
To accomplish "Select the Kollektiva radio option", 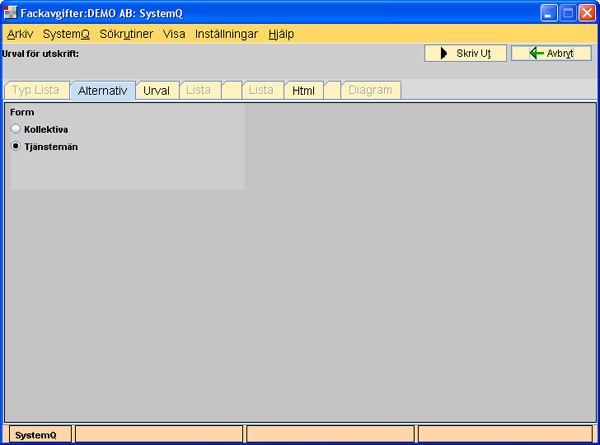I will [16, 129].
